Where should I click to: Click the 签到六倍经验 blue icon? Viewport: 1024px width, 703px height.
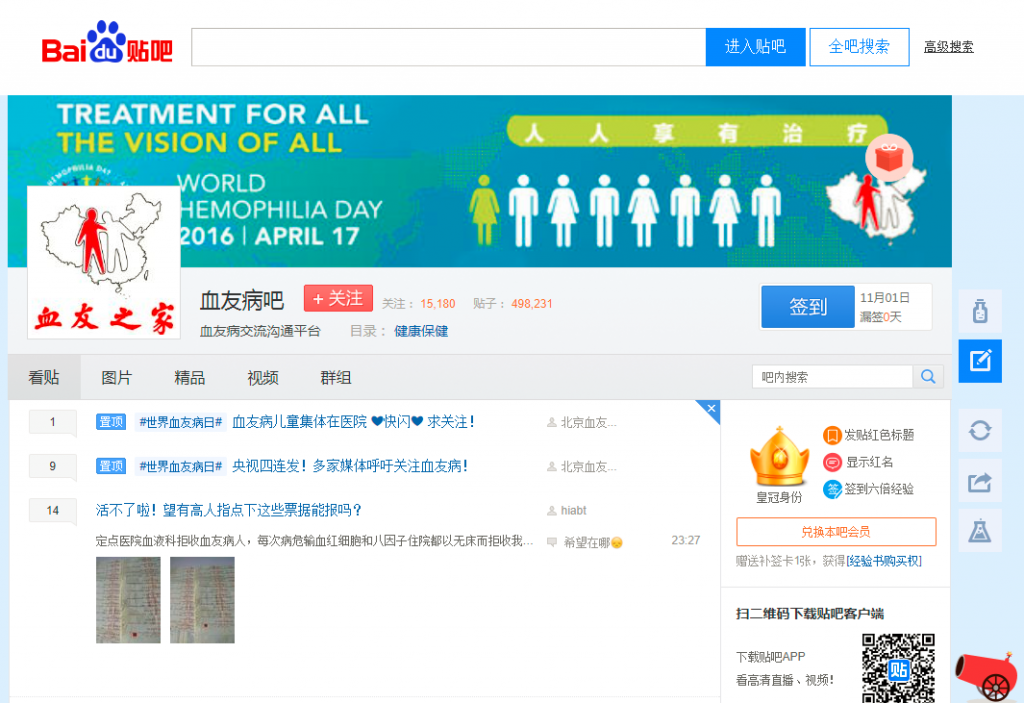[831, 489]
